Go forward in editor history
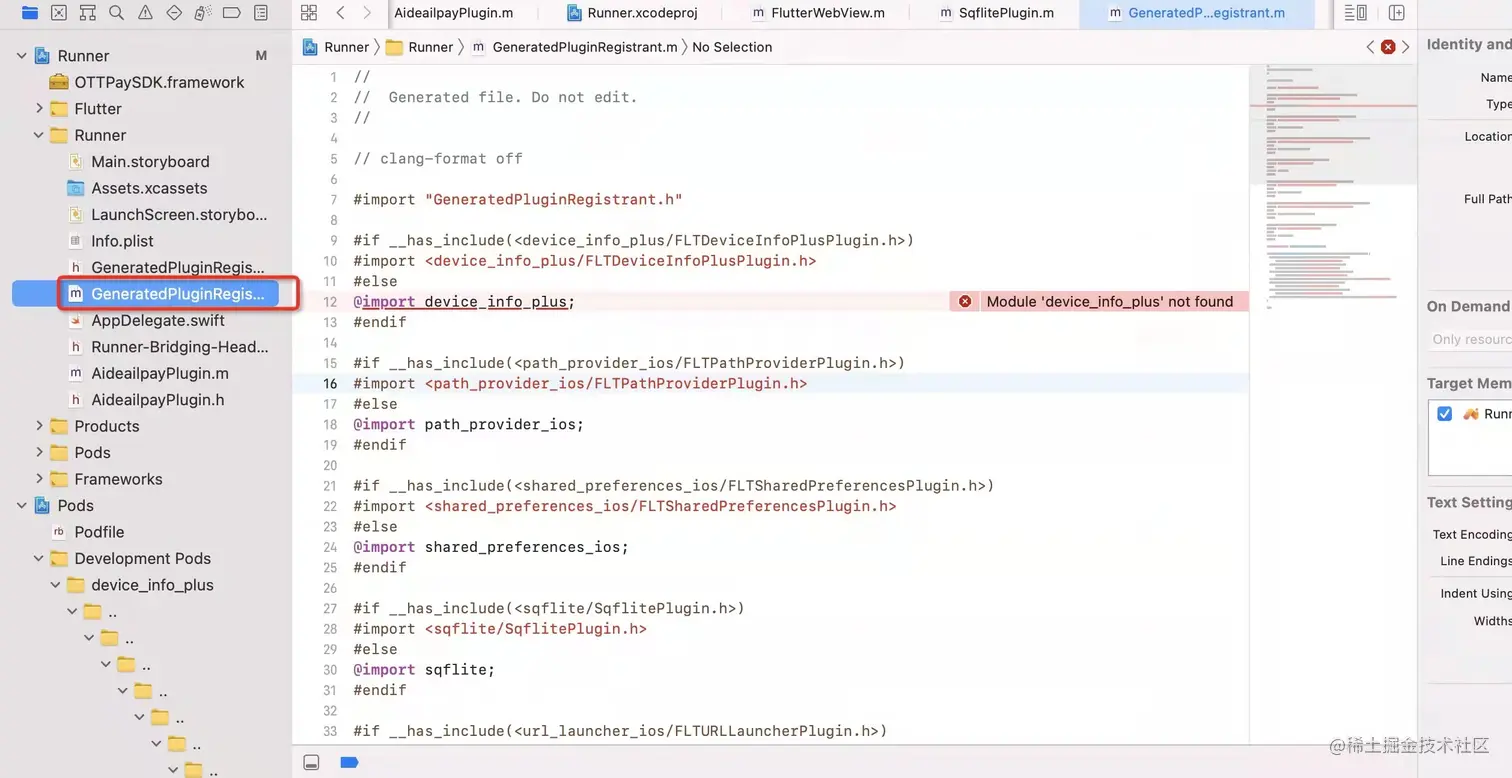Image resolution: width=1512 pixels, height=778 pixels. [x=367, y=13]
